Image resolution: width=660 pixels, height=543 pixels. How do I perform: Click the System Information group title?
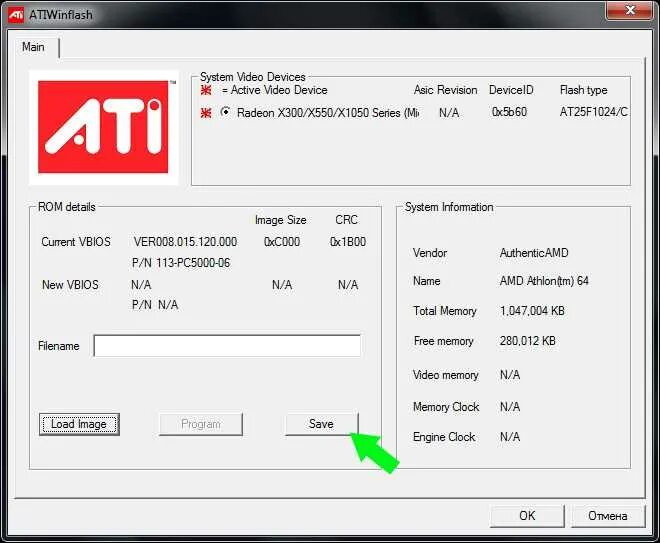click(x=449, y=207)
